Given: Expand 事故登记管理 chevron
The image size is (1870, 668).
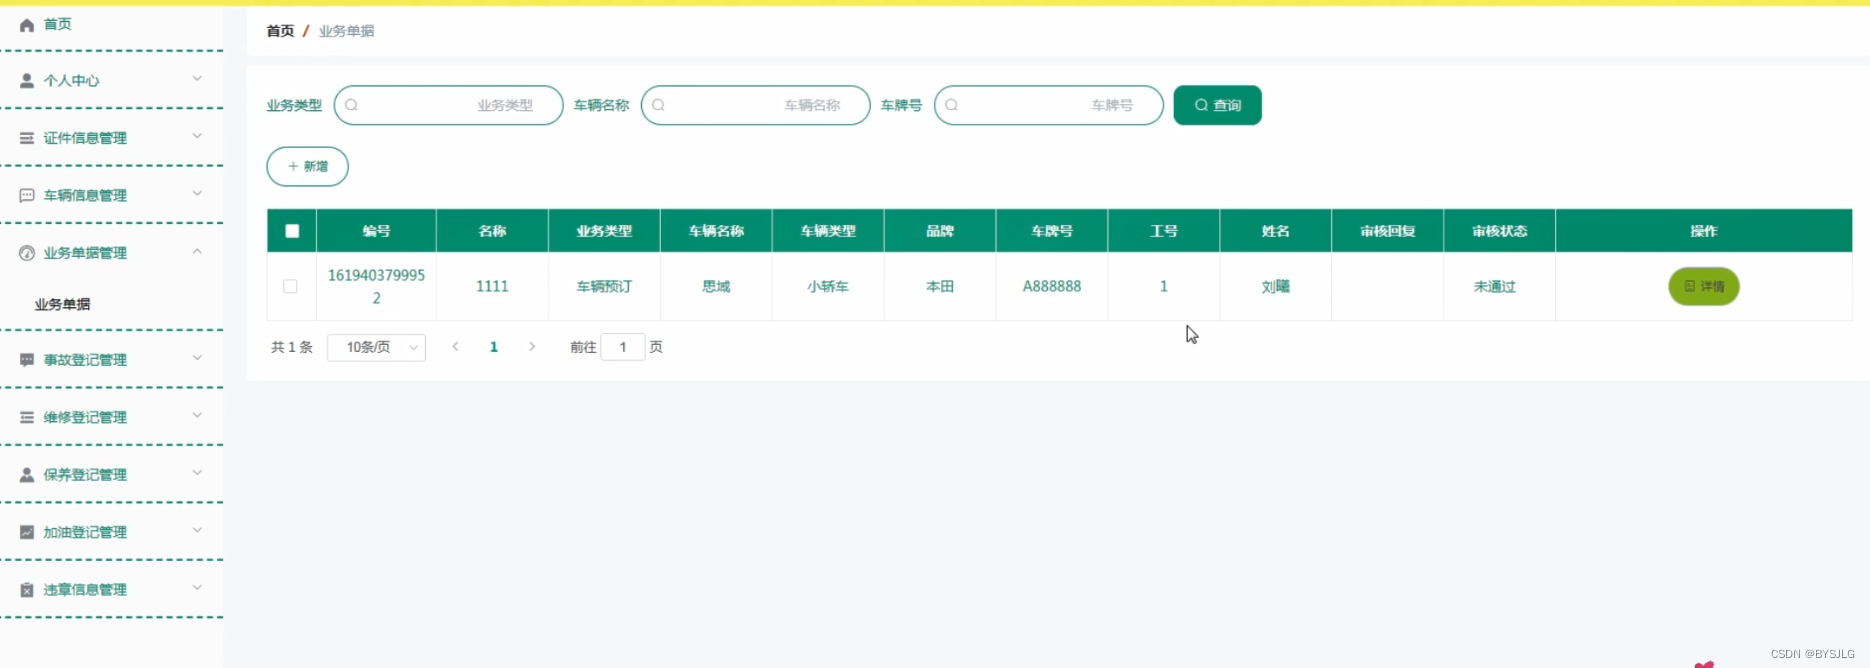Looking at the screenshot, I should point(197,357).
